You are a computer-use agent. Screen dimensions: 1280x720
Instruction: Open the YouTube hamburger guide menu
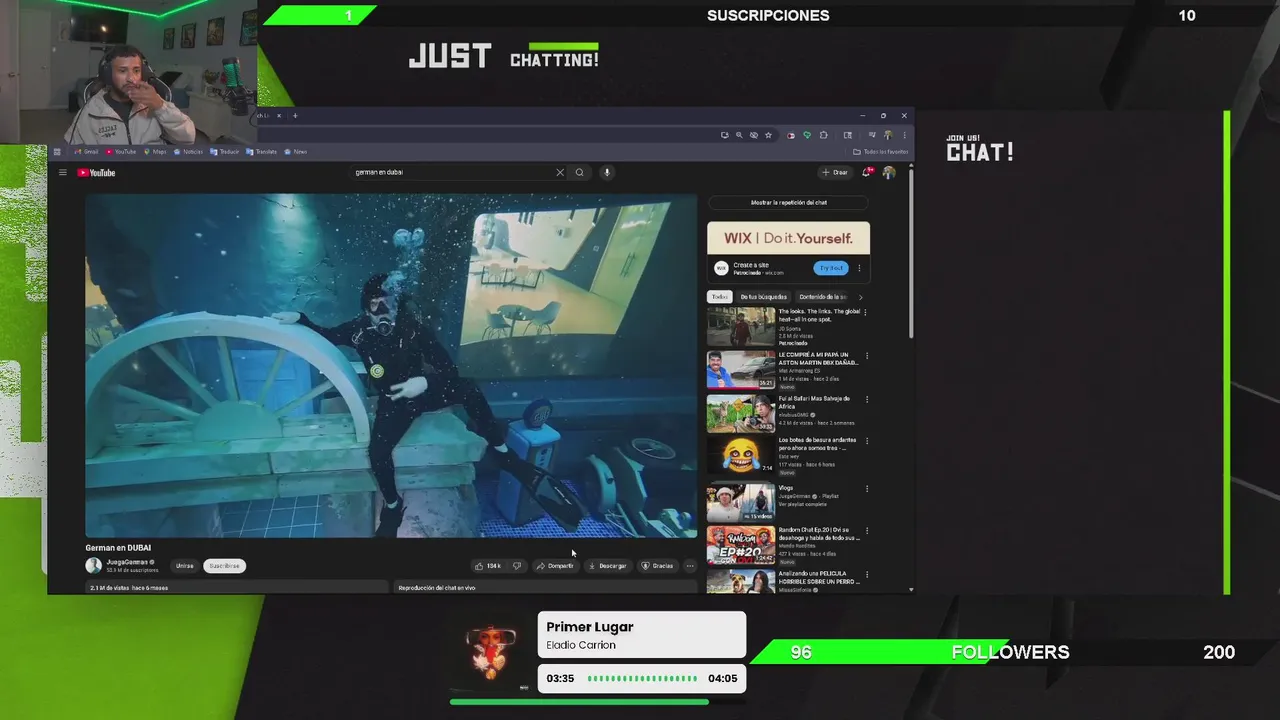62,173
